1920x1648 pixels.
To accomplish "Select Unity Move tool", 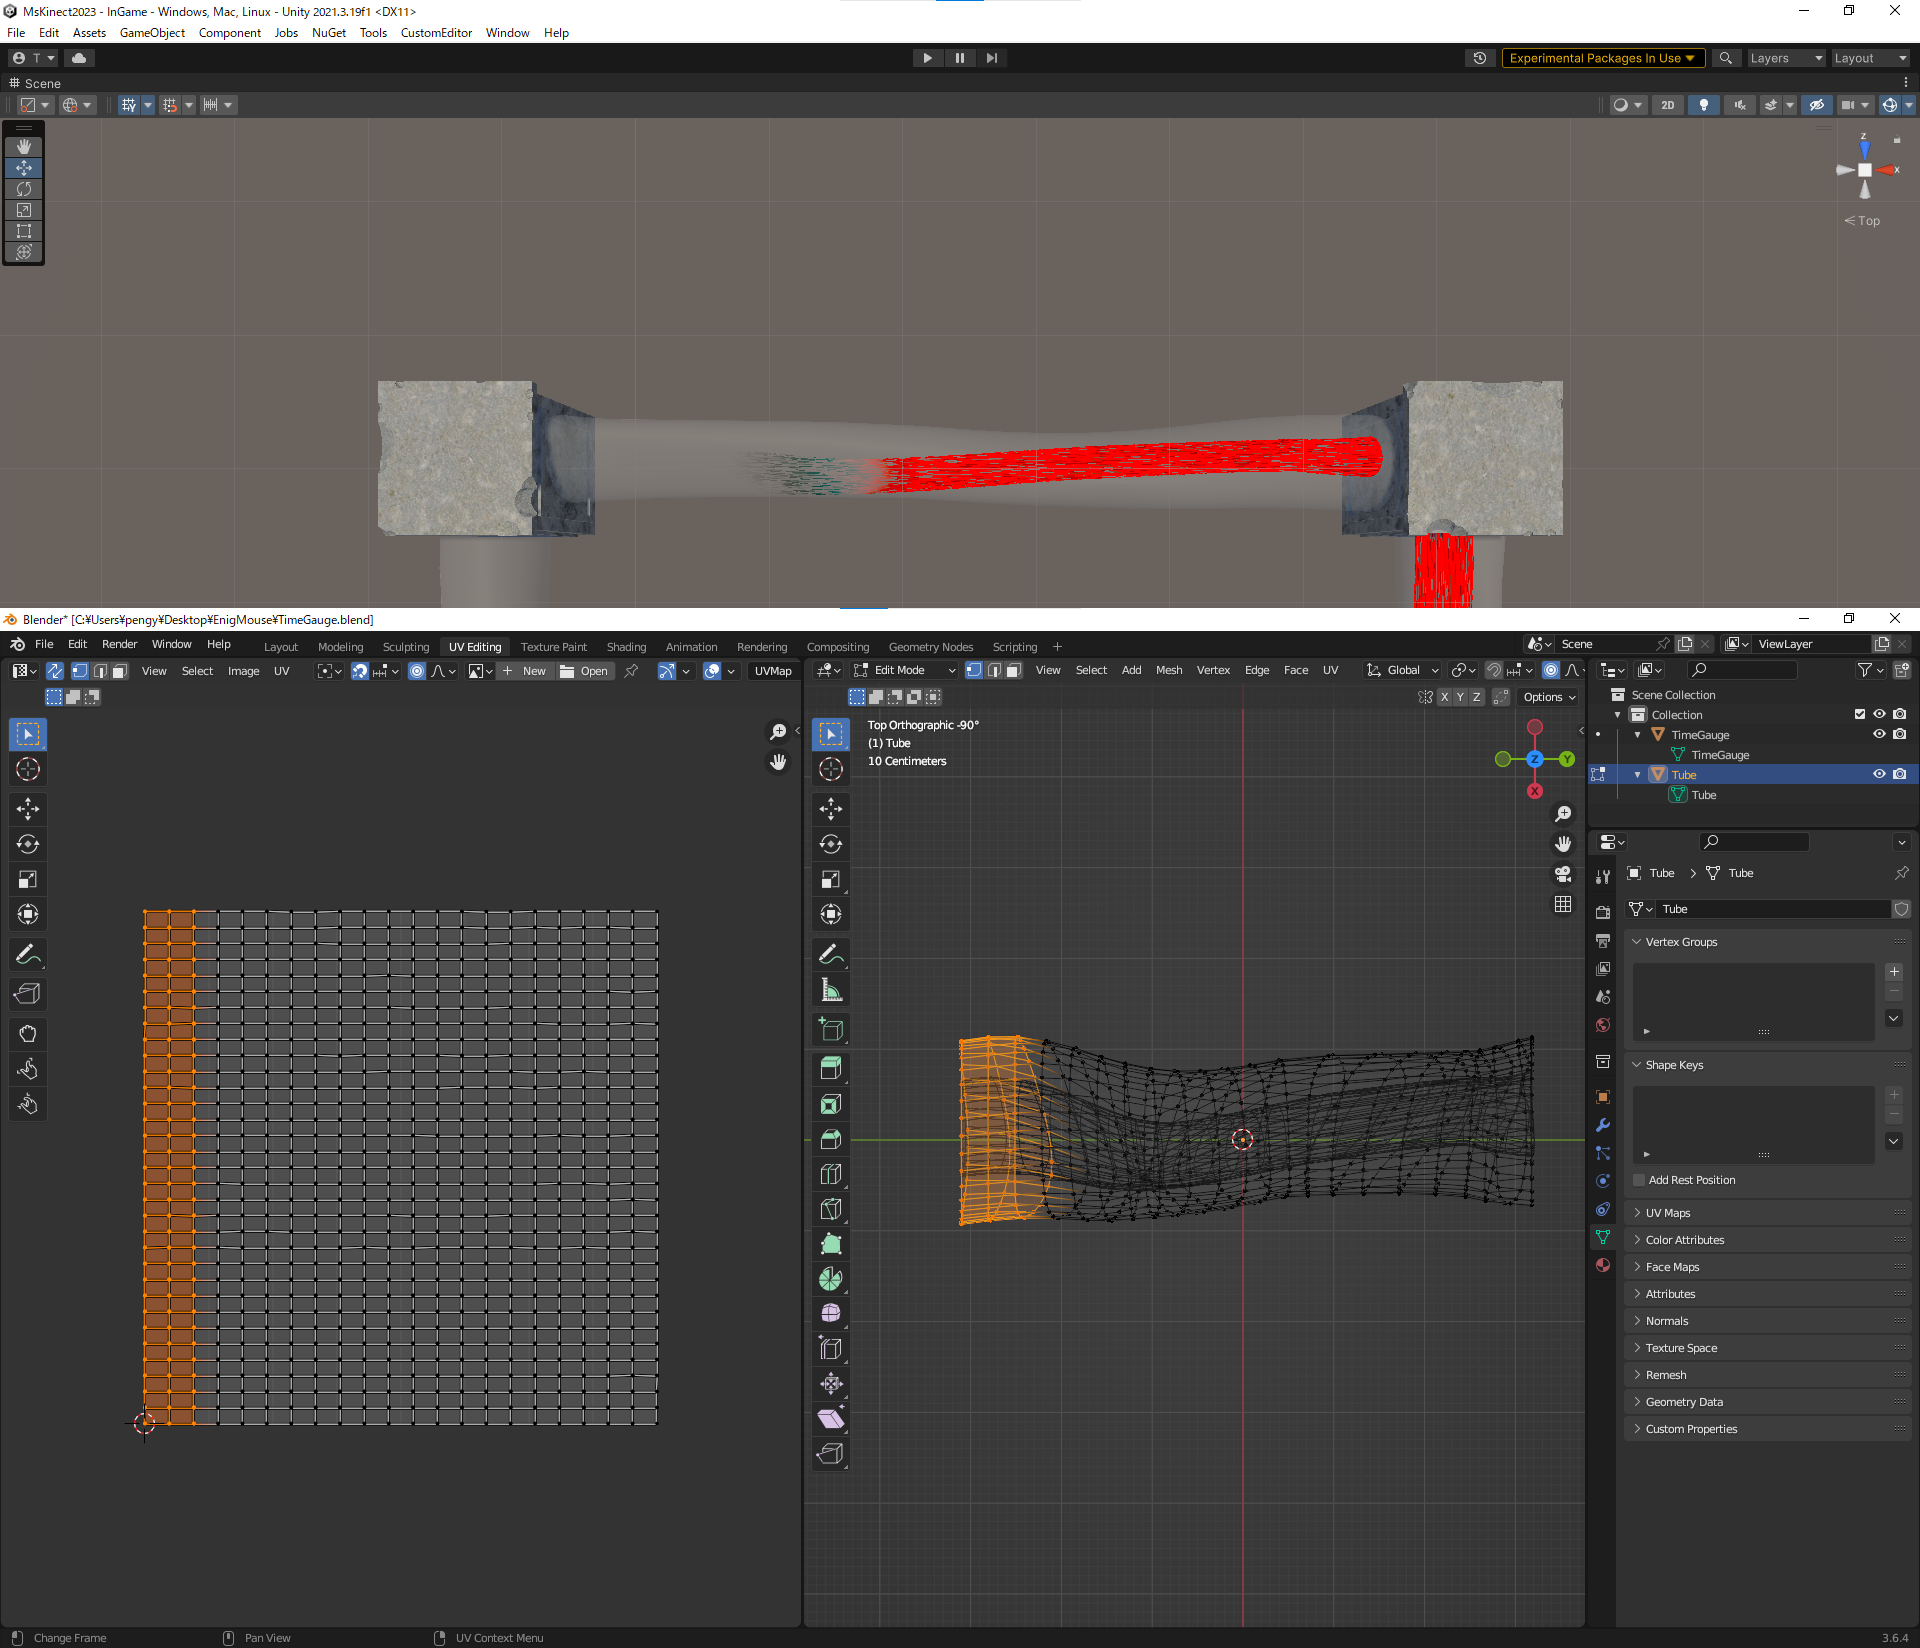I will tap(24, 168).
